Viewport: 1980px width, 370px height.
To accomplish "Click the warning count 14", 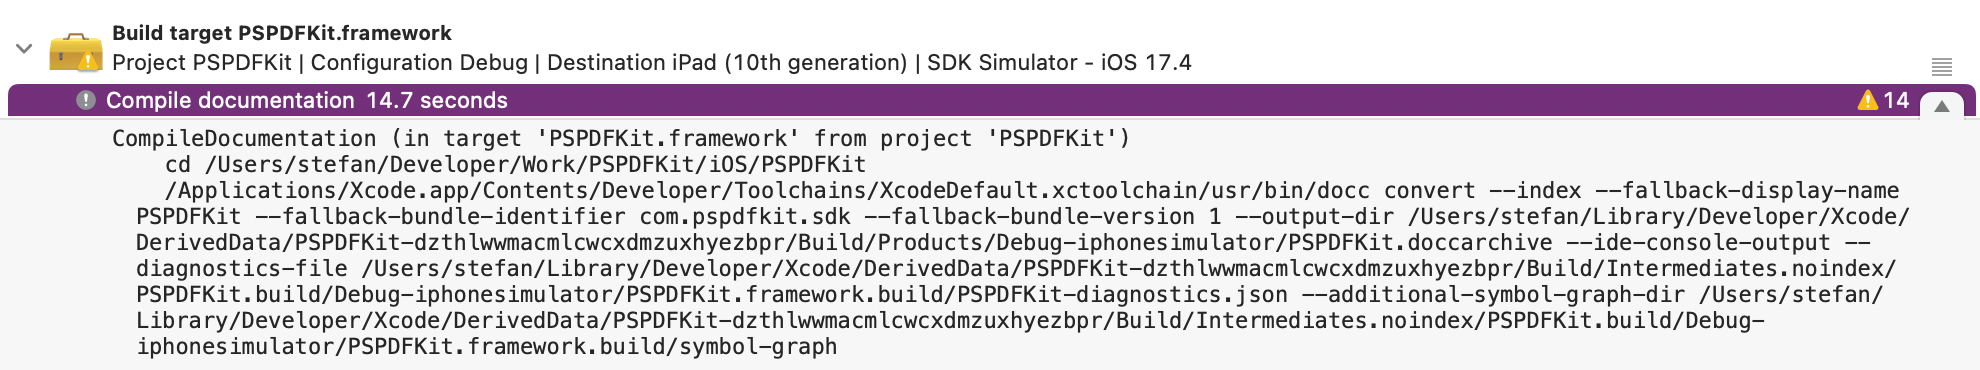I will point(1896,100).
